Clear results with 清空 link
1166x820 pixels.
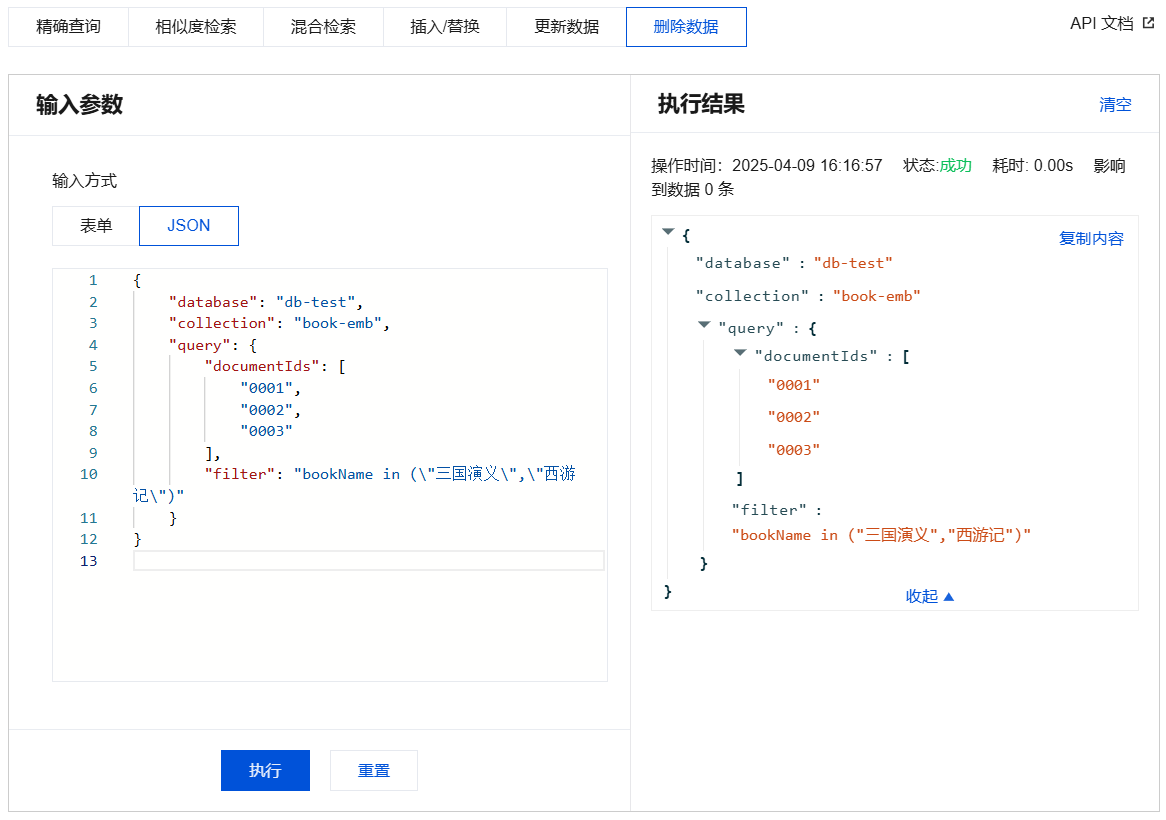tap(1115, 105)
